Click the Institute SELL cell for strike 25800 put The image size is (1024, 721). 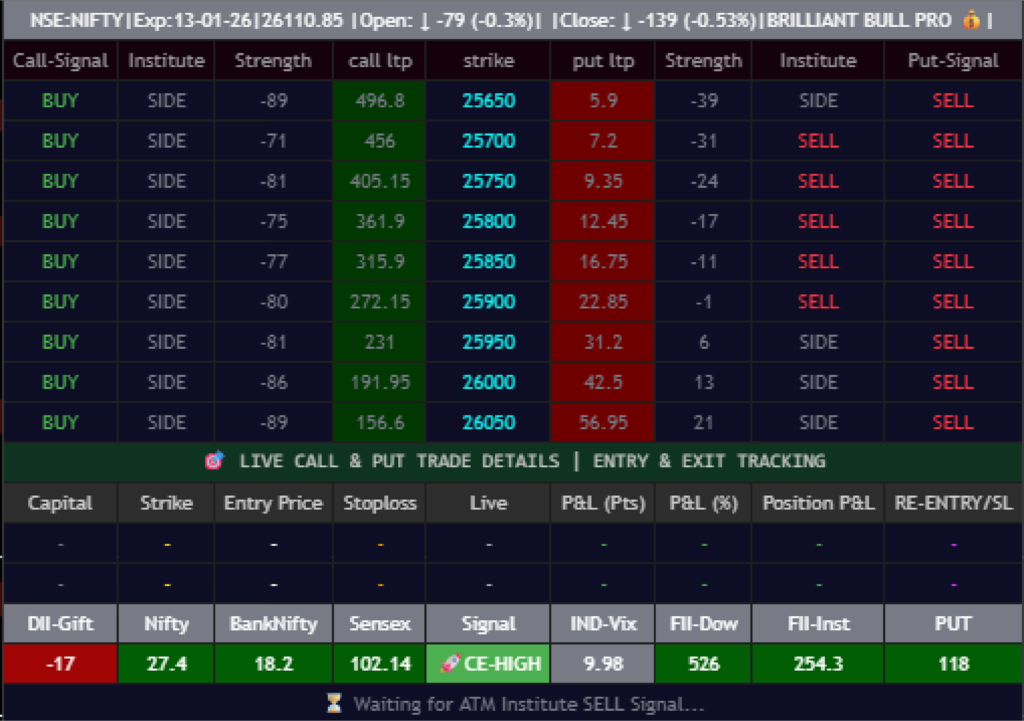(x=818, y=221)
